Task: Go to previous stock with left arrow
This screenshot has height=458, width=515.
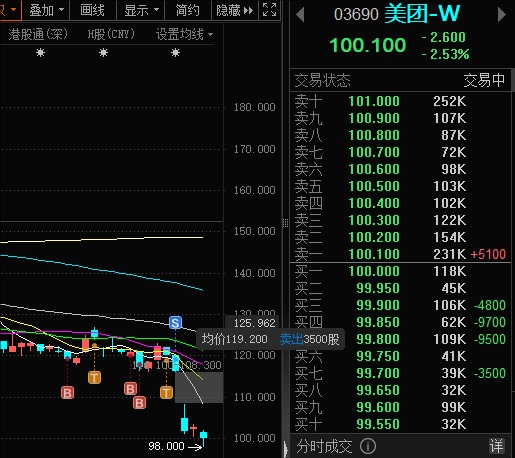Action: (300, 15)
